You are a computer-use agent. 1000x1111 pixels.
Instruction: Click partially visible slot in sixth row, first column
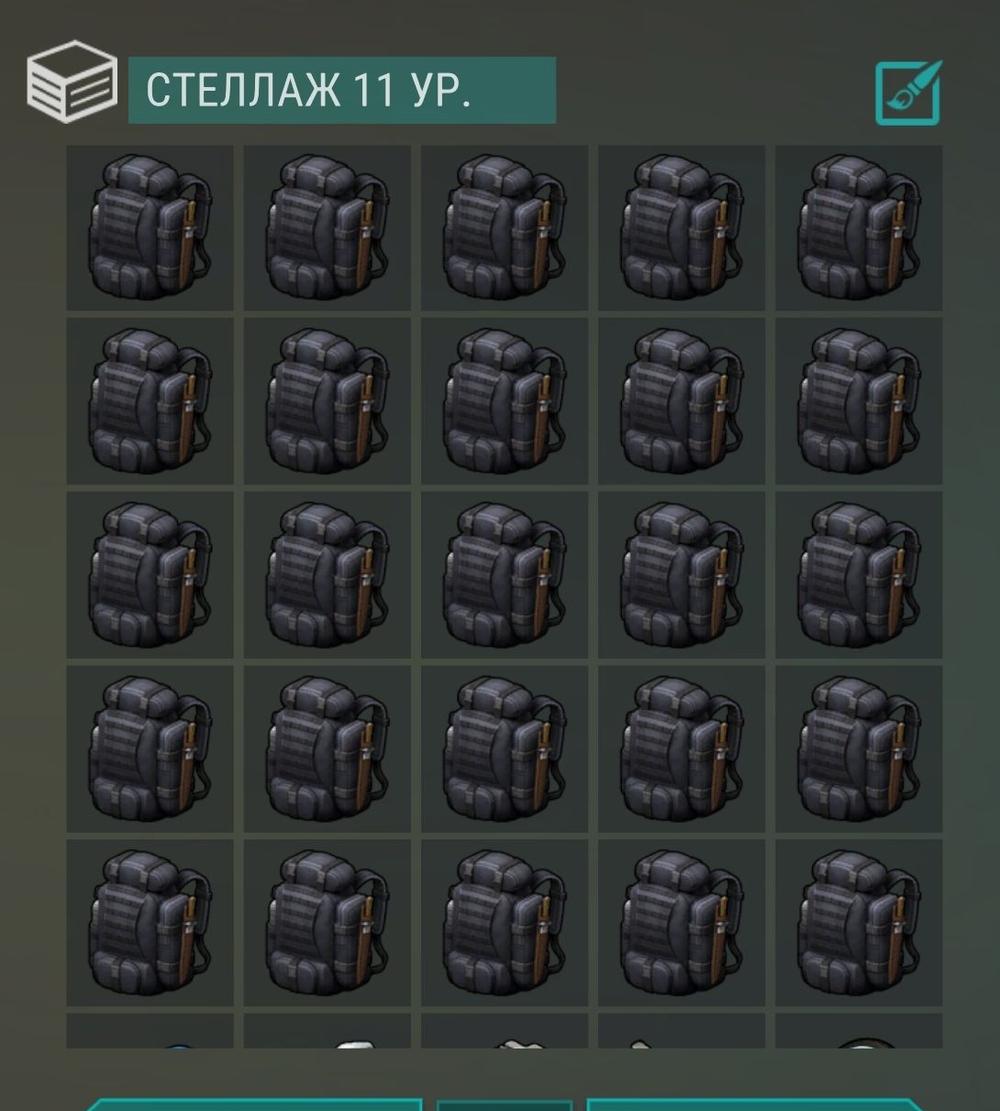(150, 1031)
